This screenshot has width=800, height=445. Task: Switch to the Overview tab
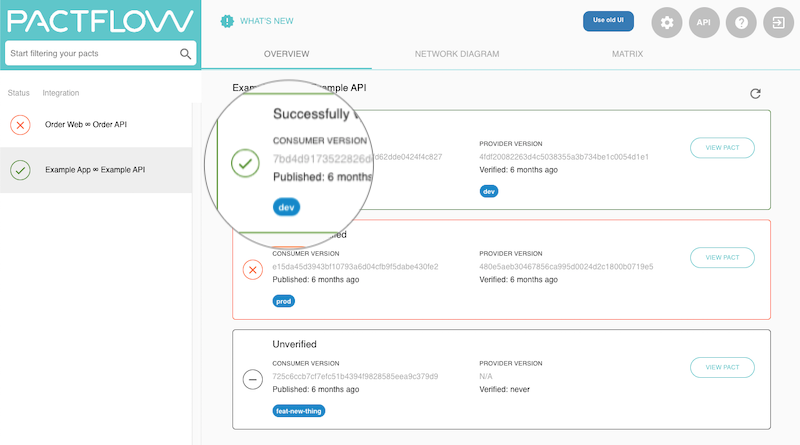tap(286, 54)
